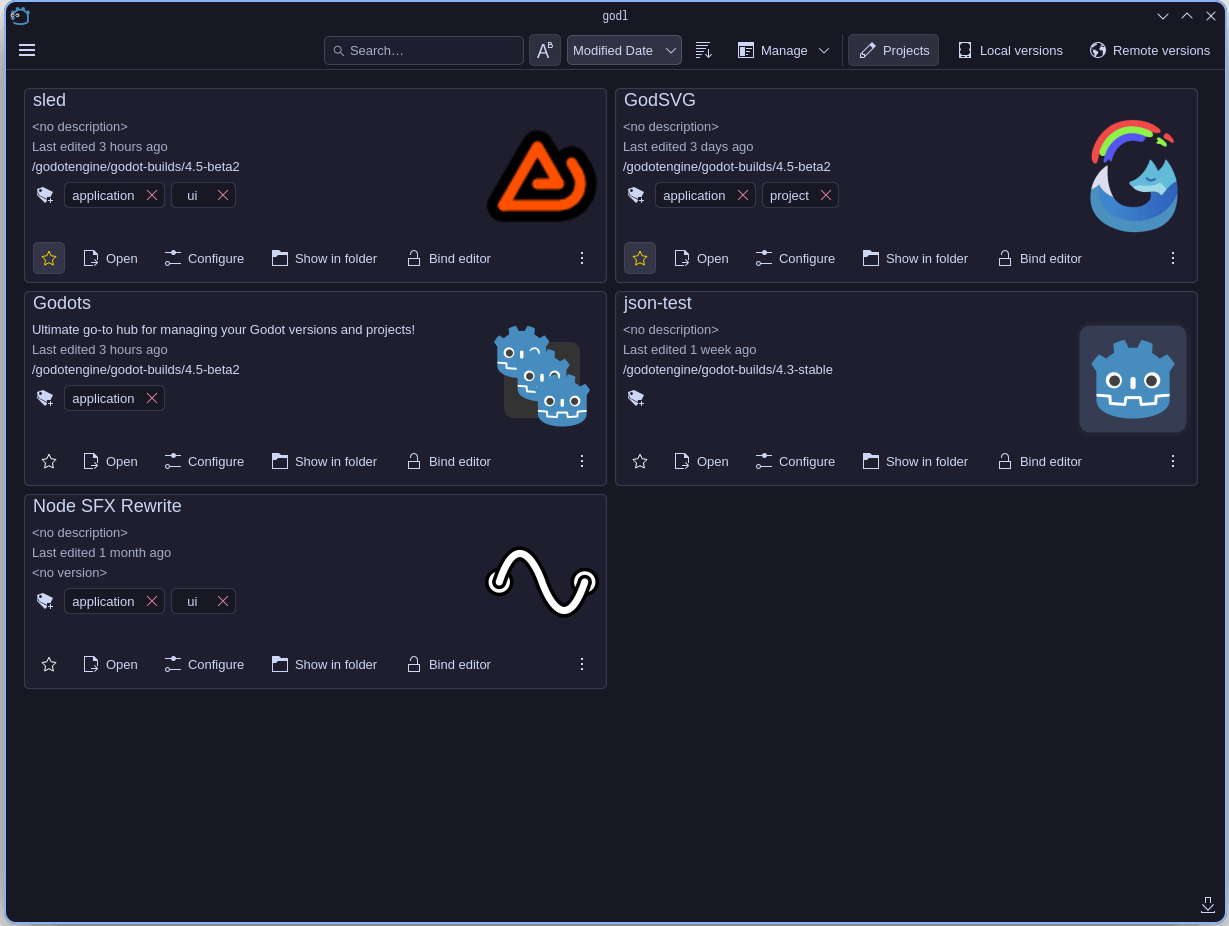1229x926 pixels.
Task: Click the GodSVG project logo thumbnail
Action: coord(1133,176)
